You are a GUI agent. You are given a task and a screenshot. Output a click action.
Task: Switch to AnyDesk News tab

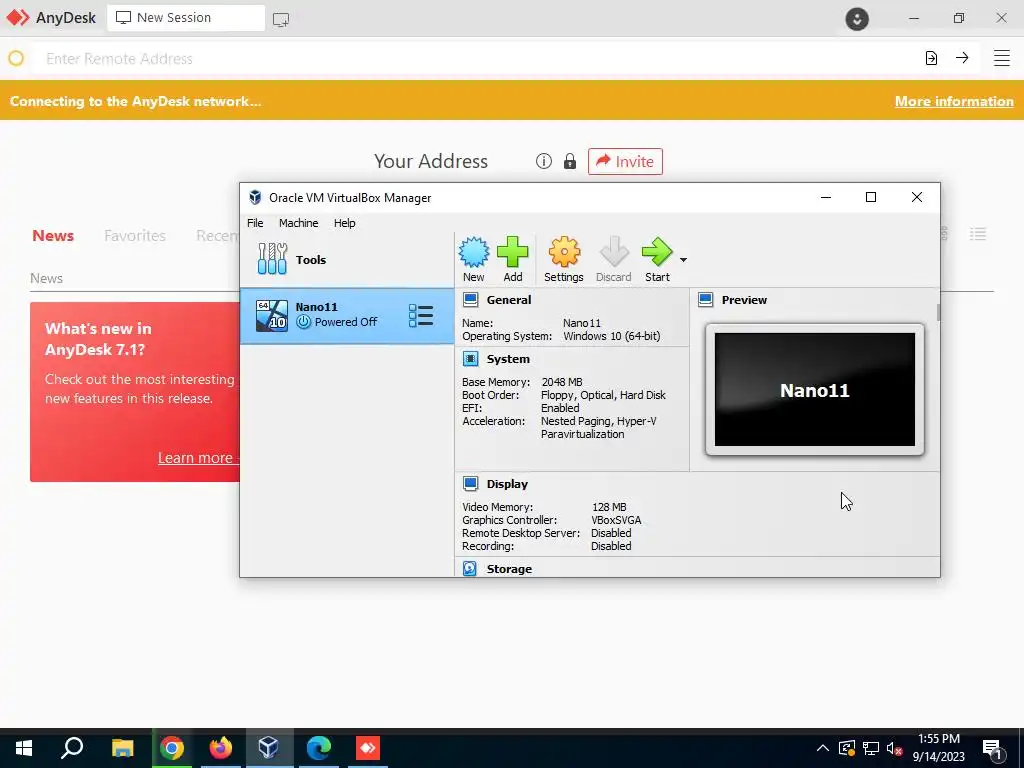click(x=53, y=236)
